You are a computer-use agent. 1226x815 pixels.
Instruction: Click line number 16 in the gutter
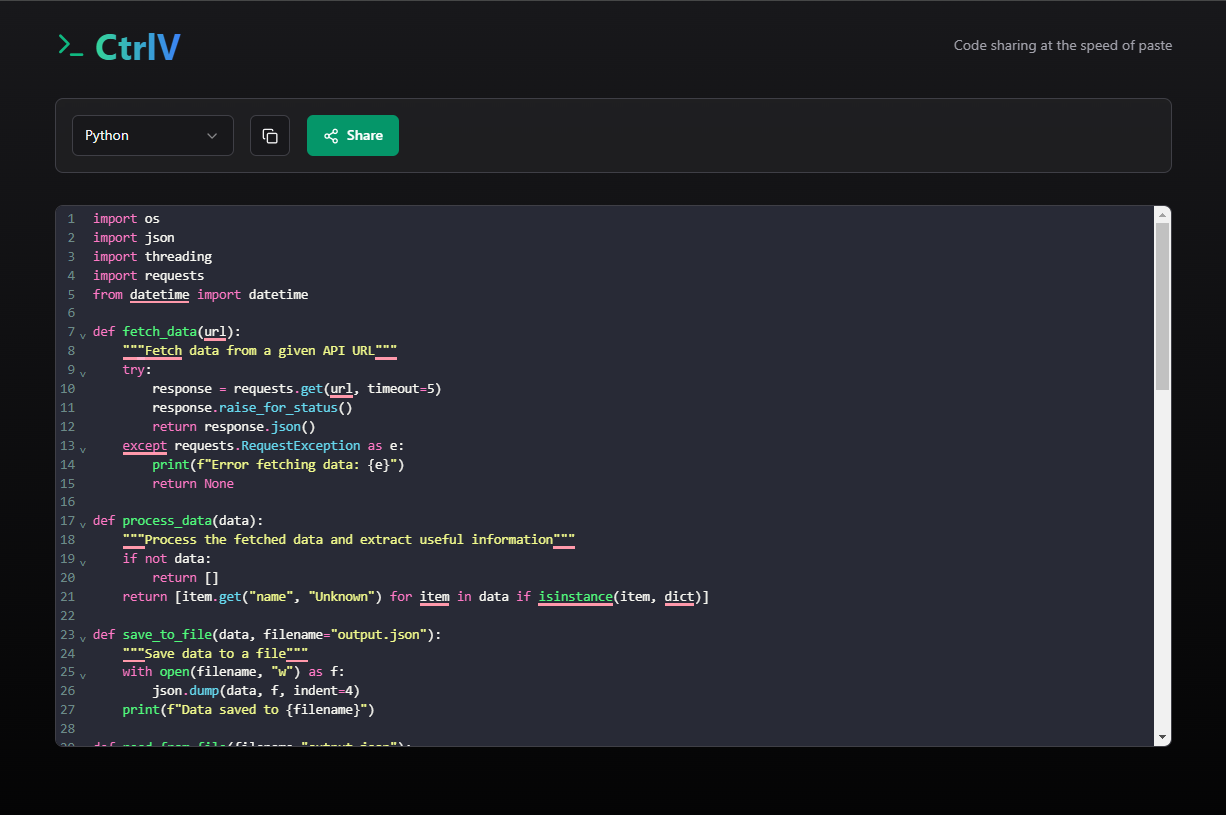coord(68,502)
